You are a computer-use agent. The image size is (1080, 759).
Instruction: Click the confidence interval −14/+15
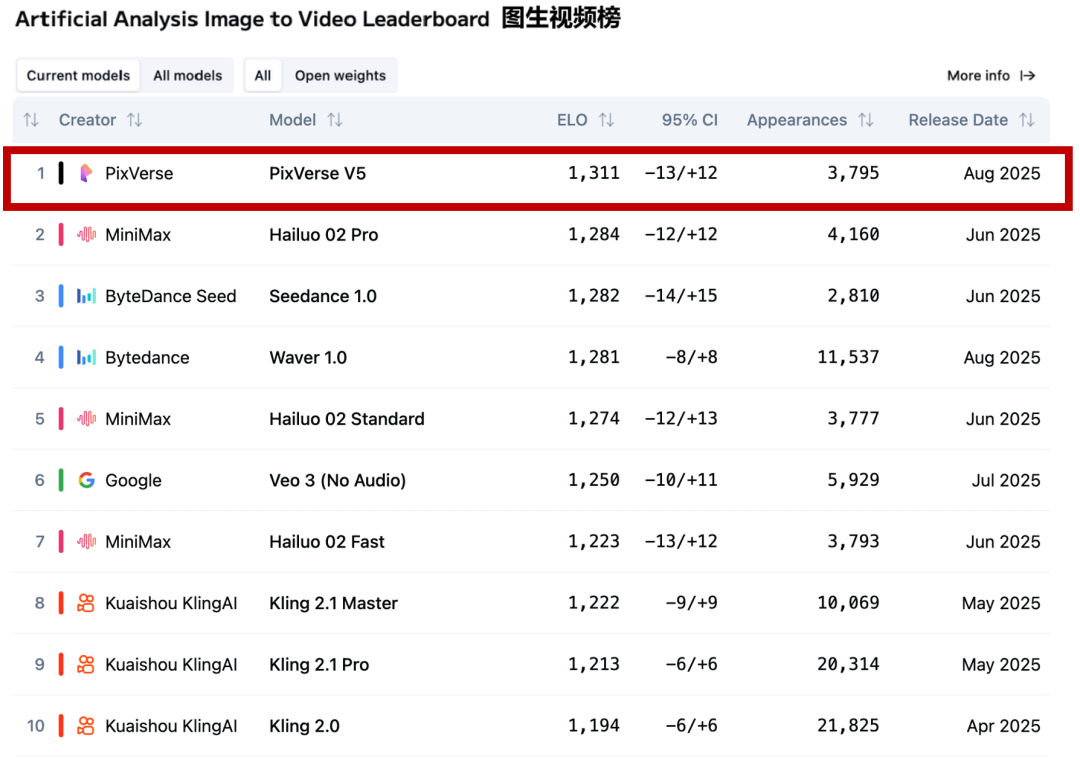(681, 296)
